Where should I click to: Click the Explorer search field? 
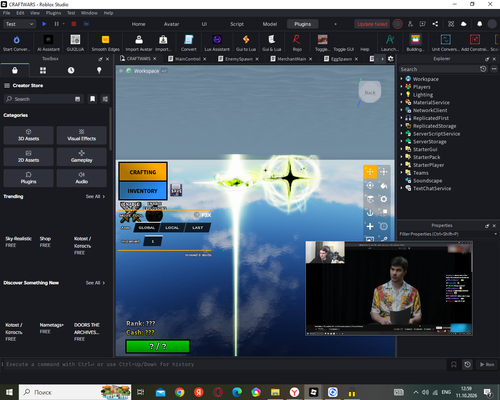click(x=439, y=69)
